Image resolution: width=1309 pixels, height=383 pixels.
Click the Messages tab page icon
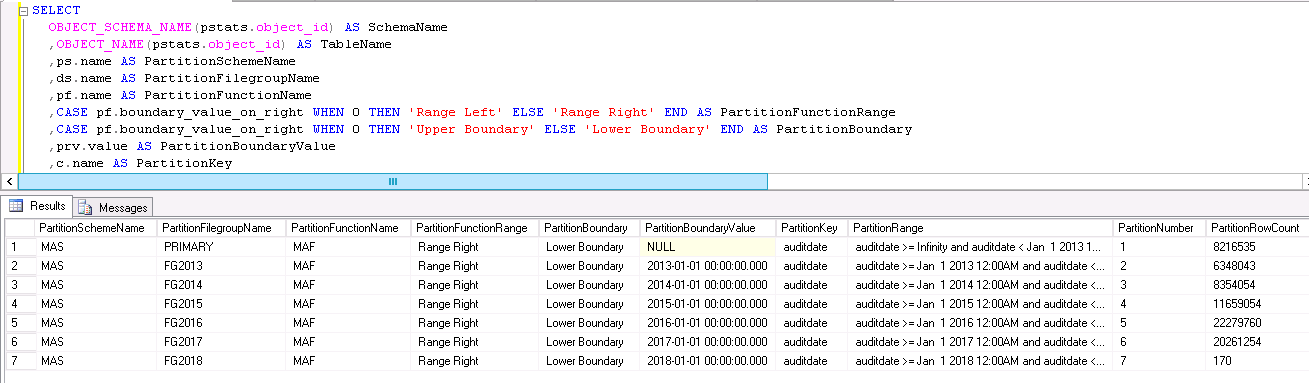(x=85, y=207)
